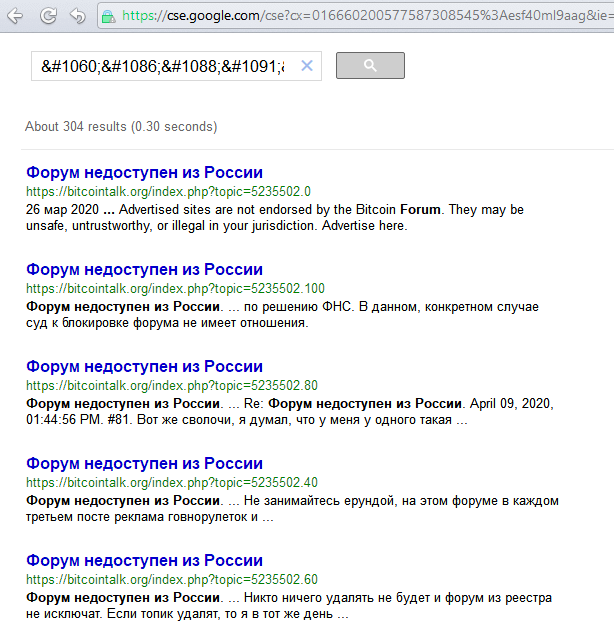614x641 pixels.
Task: Click snippet mentioning 'по решению ФНС'
Action: [282, 315]
